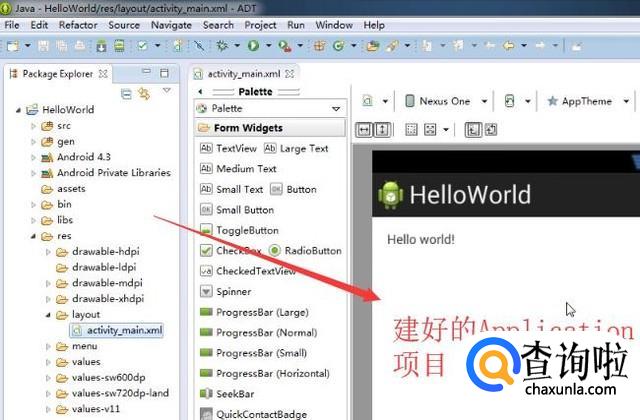Screen dimensions: 640x420
Task: Select the ToggleButton palette widget
Action: pyautogui.click(x=239, y=230)
